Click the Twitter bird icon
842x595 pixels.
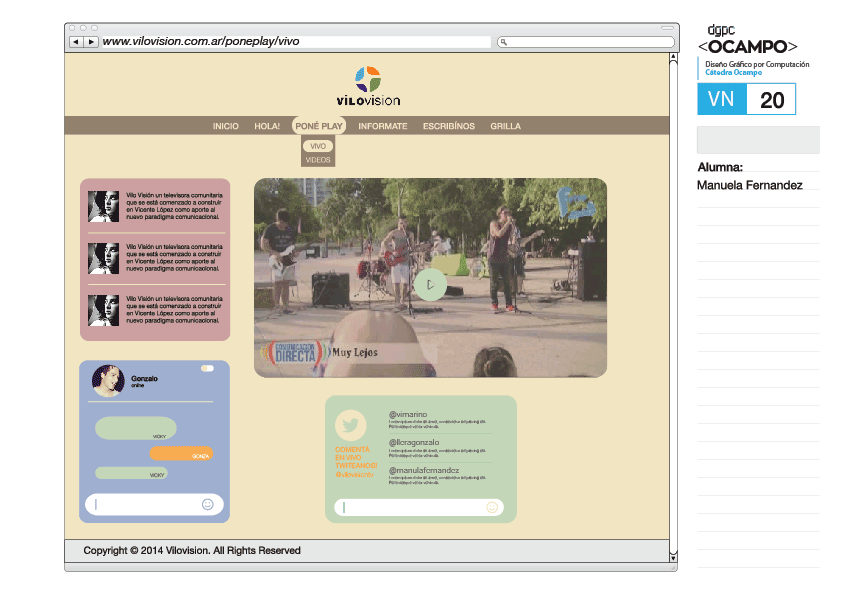tap(350, 425)
